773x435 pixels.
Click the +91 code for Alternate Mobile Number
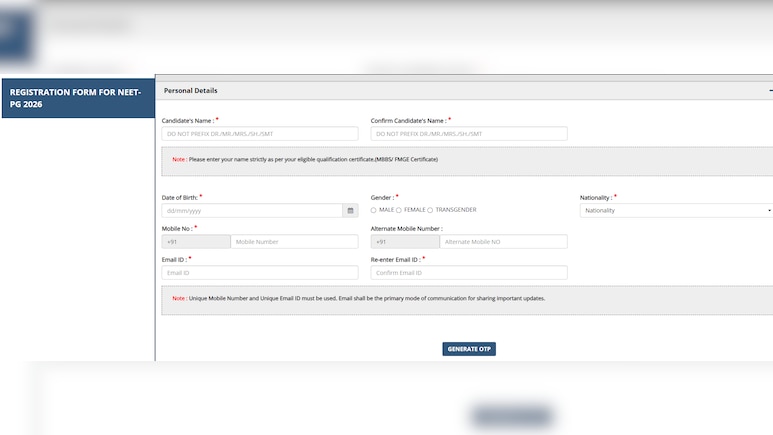pos(405,242)
